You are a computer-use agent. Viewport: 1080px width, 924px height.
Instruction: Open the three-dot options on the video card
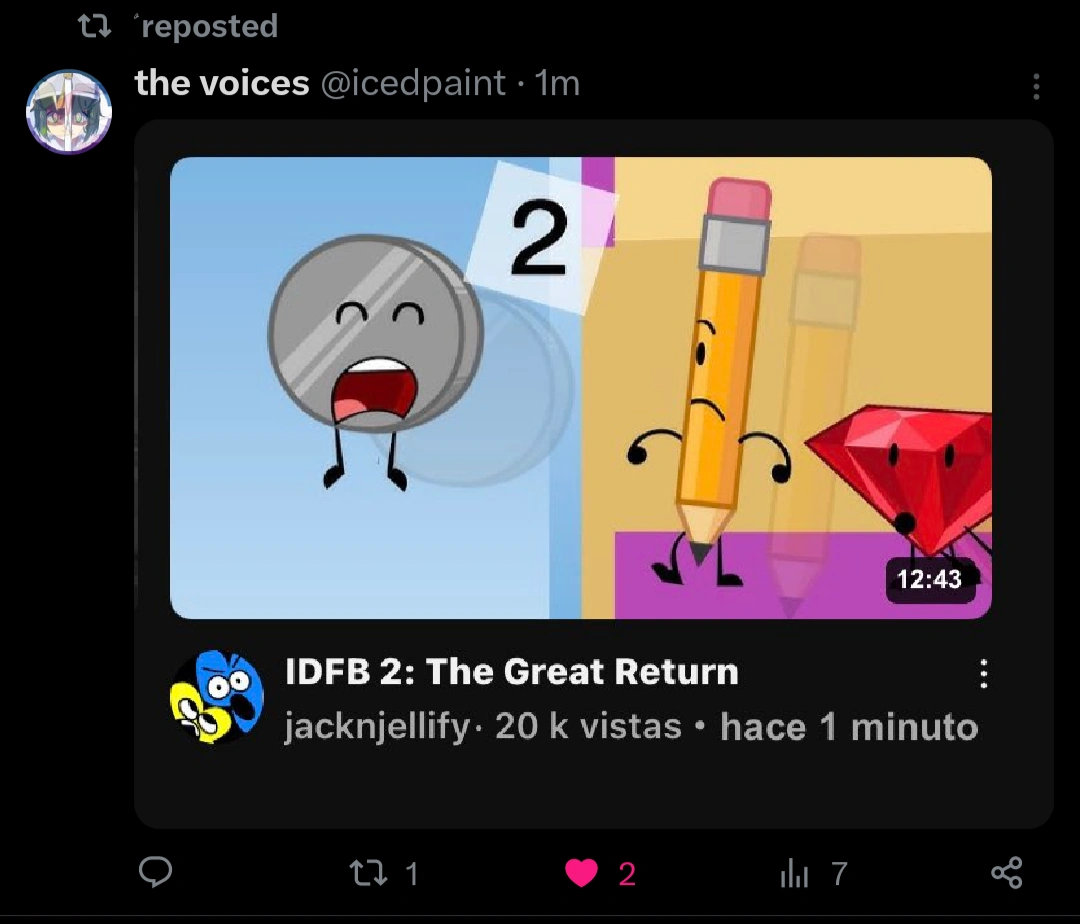point(983,674)
